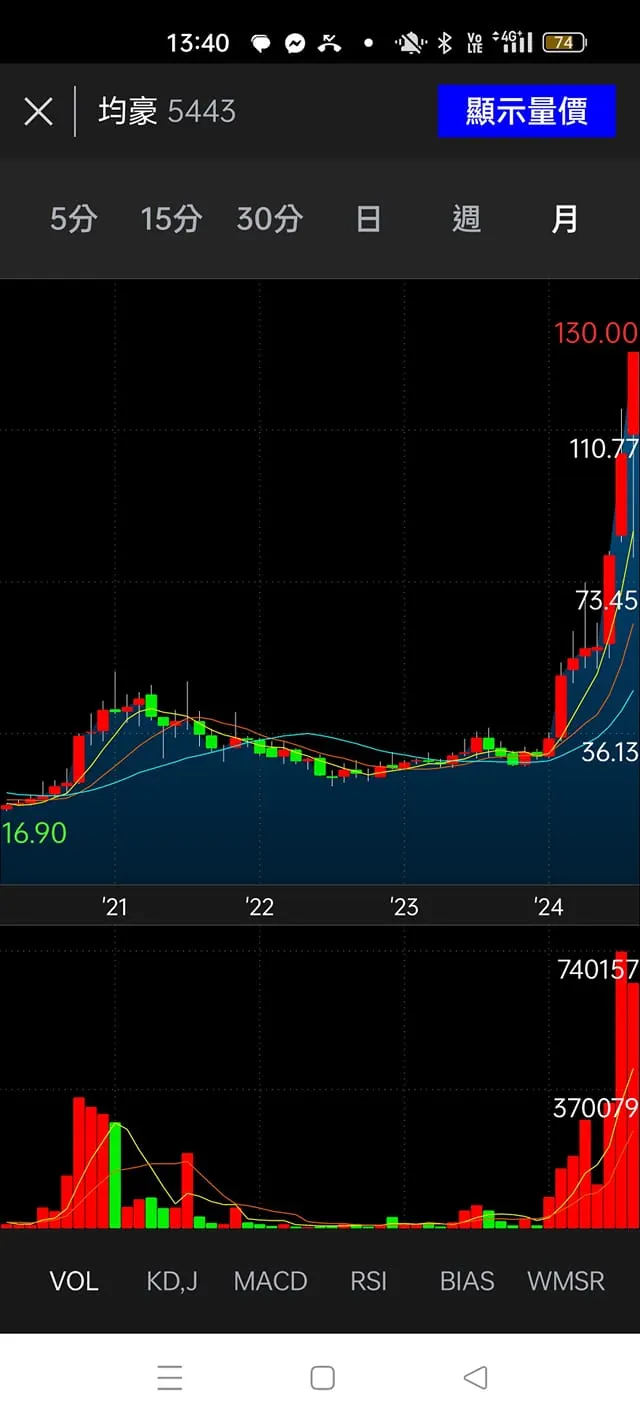Tap the chat bubble notification icon
The image size is (640, 1422).
(261, 43)
